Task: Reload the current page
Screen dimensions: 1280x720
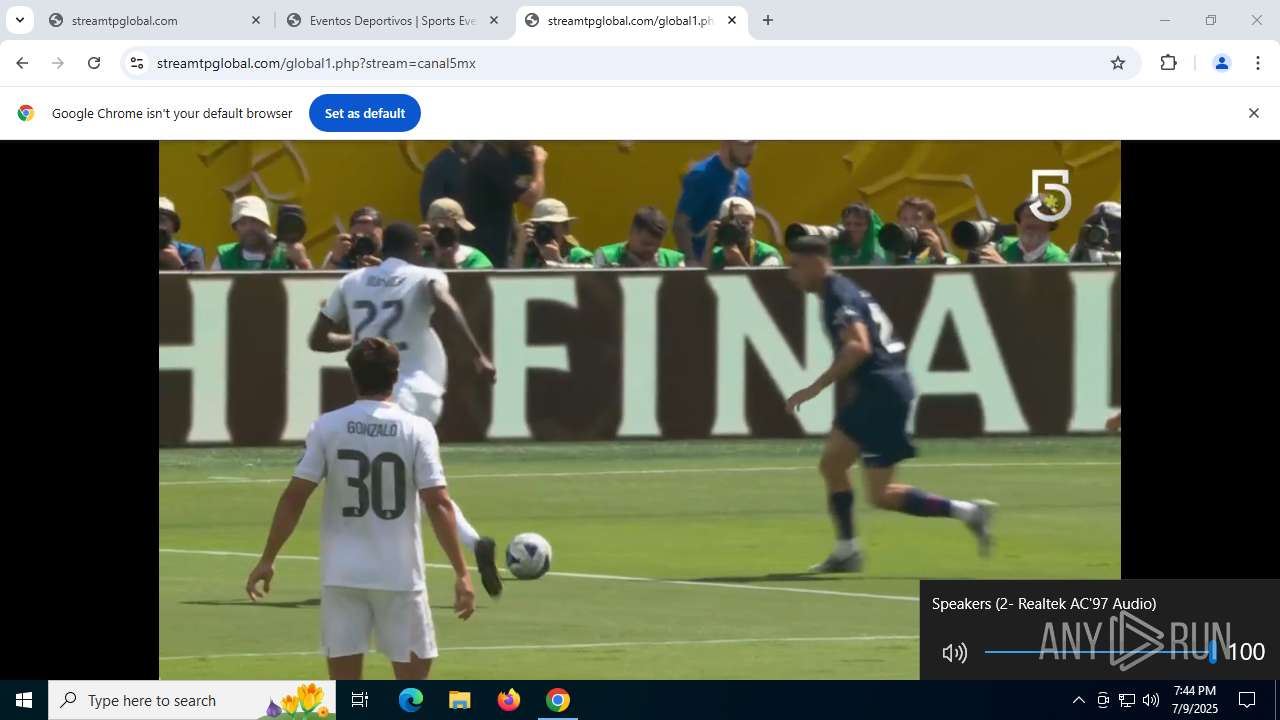Action: 94,63
